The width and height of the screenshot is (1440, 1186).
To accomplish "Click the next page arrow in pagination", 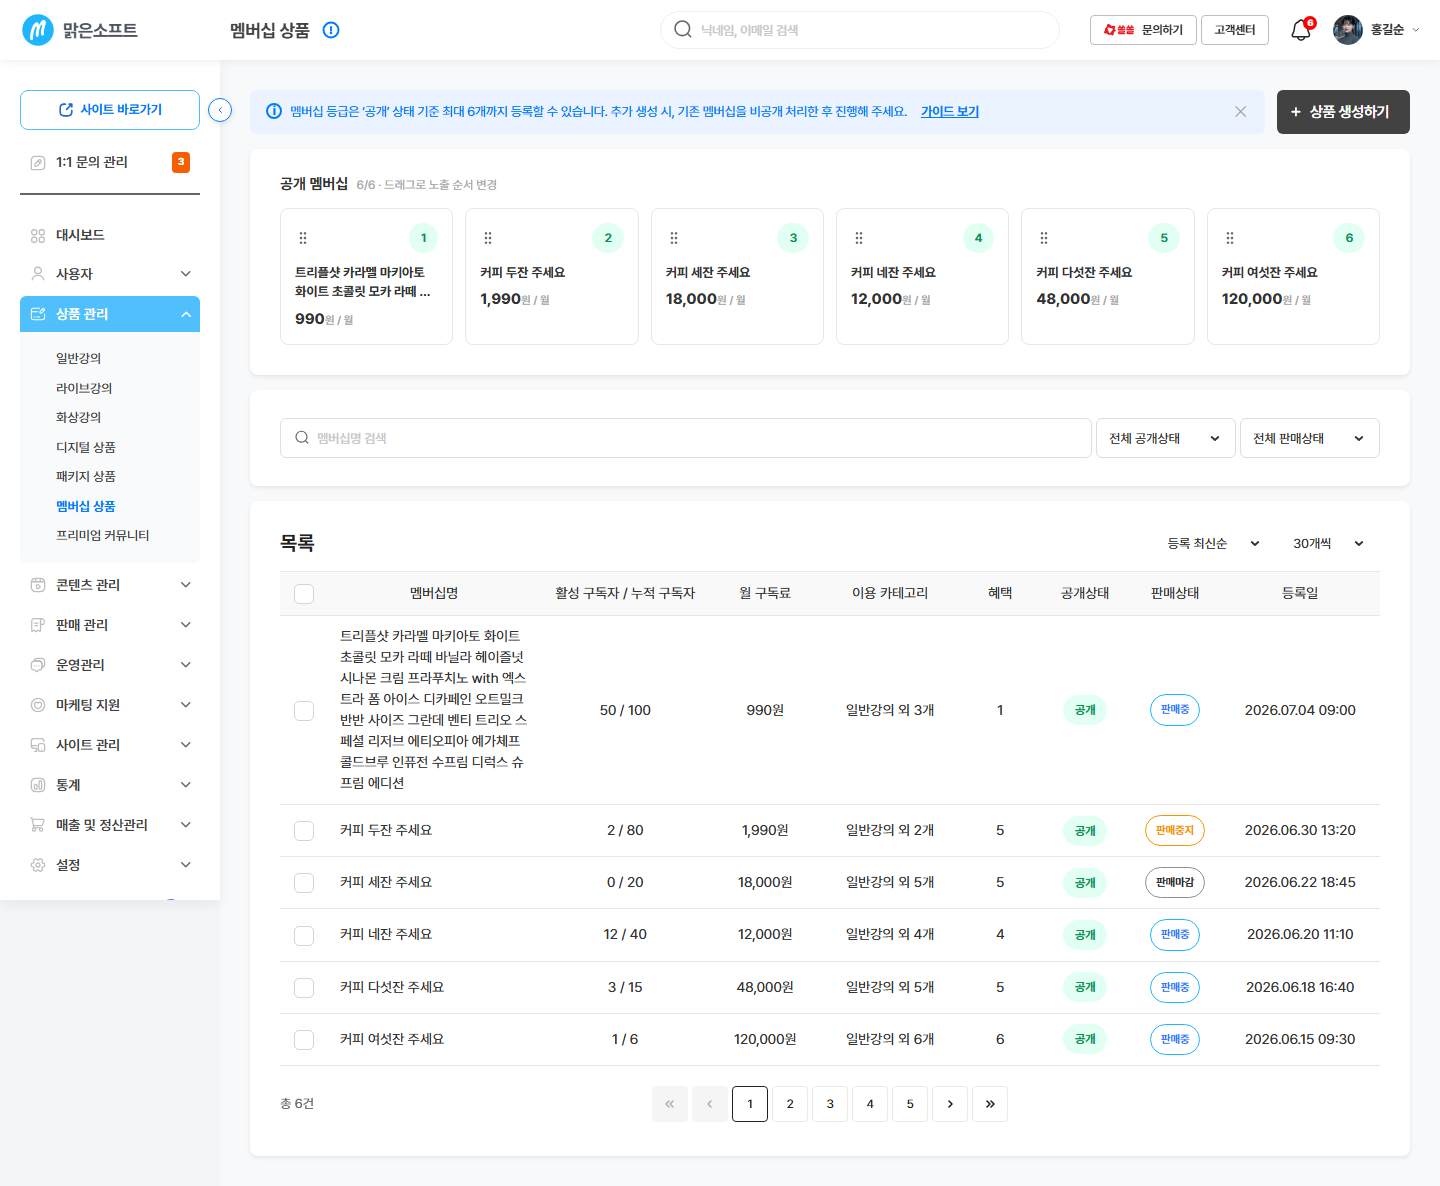I will pyautogui.click(x=950, y=1104).
